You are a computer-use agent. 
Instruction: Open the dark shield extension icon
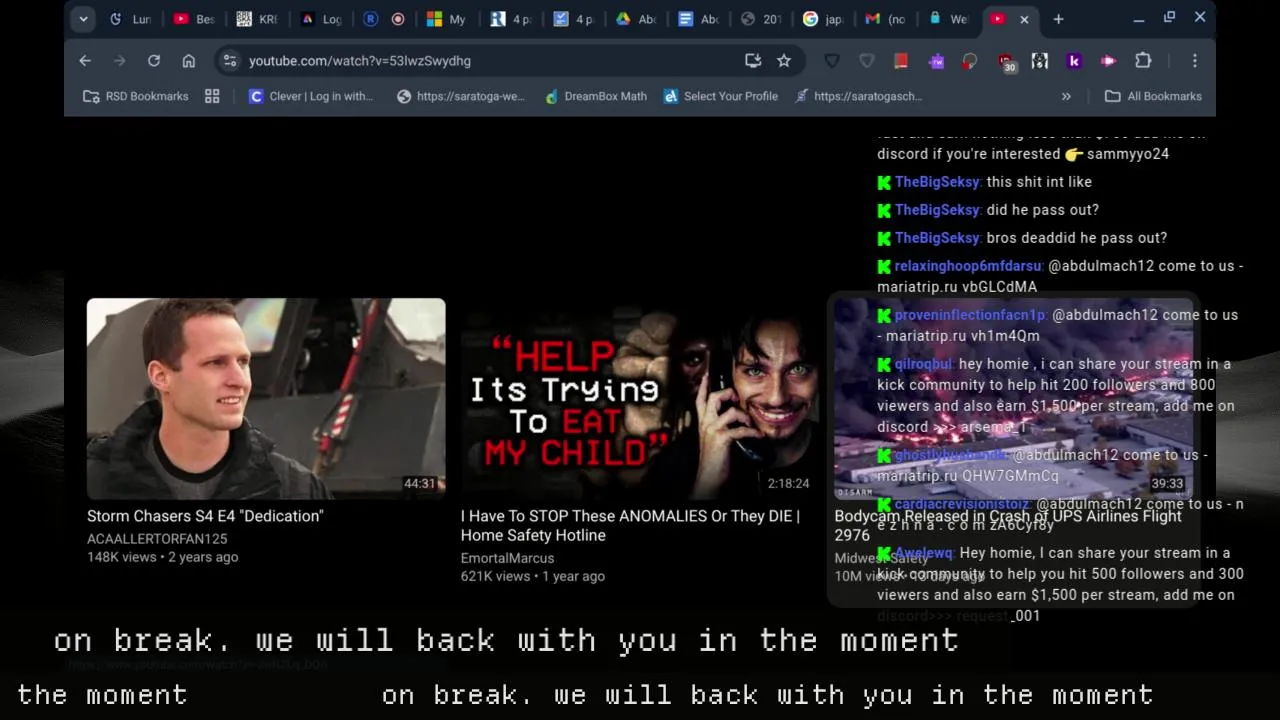tap(832, 61)
